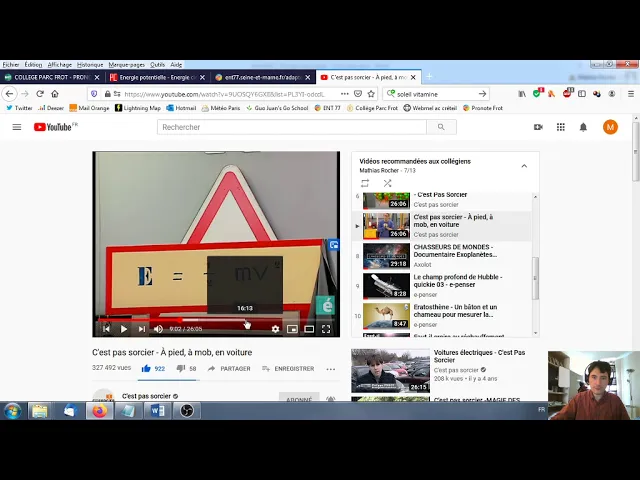Open Word from taskbar
The image size is (640, 480).
click(x=158, y=411)
